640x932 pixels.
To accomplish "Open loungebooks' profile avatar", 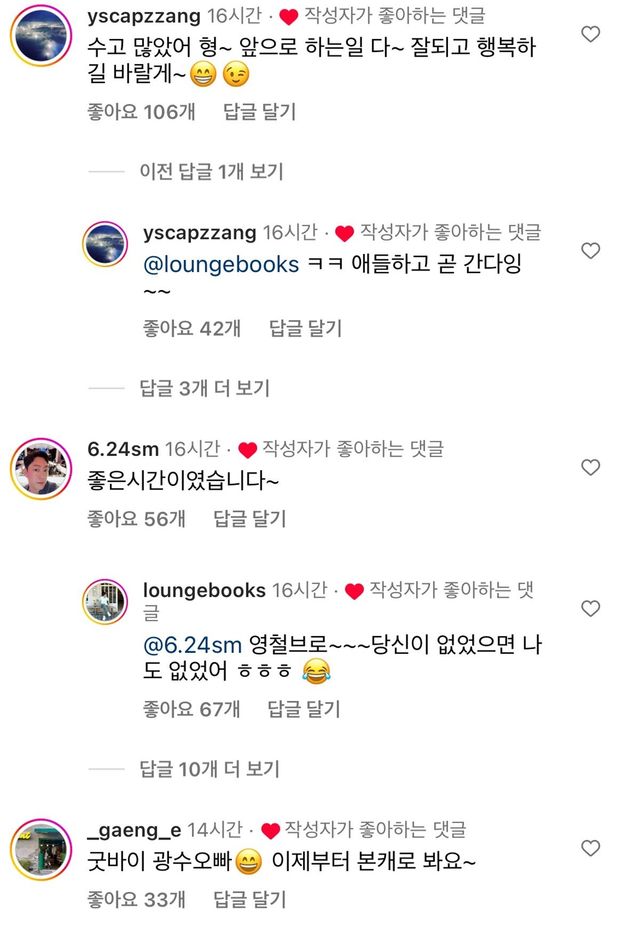I will coord(106,605).
